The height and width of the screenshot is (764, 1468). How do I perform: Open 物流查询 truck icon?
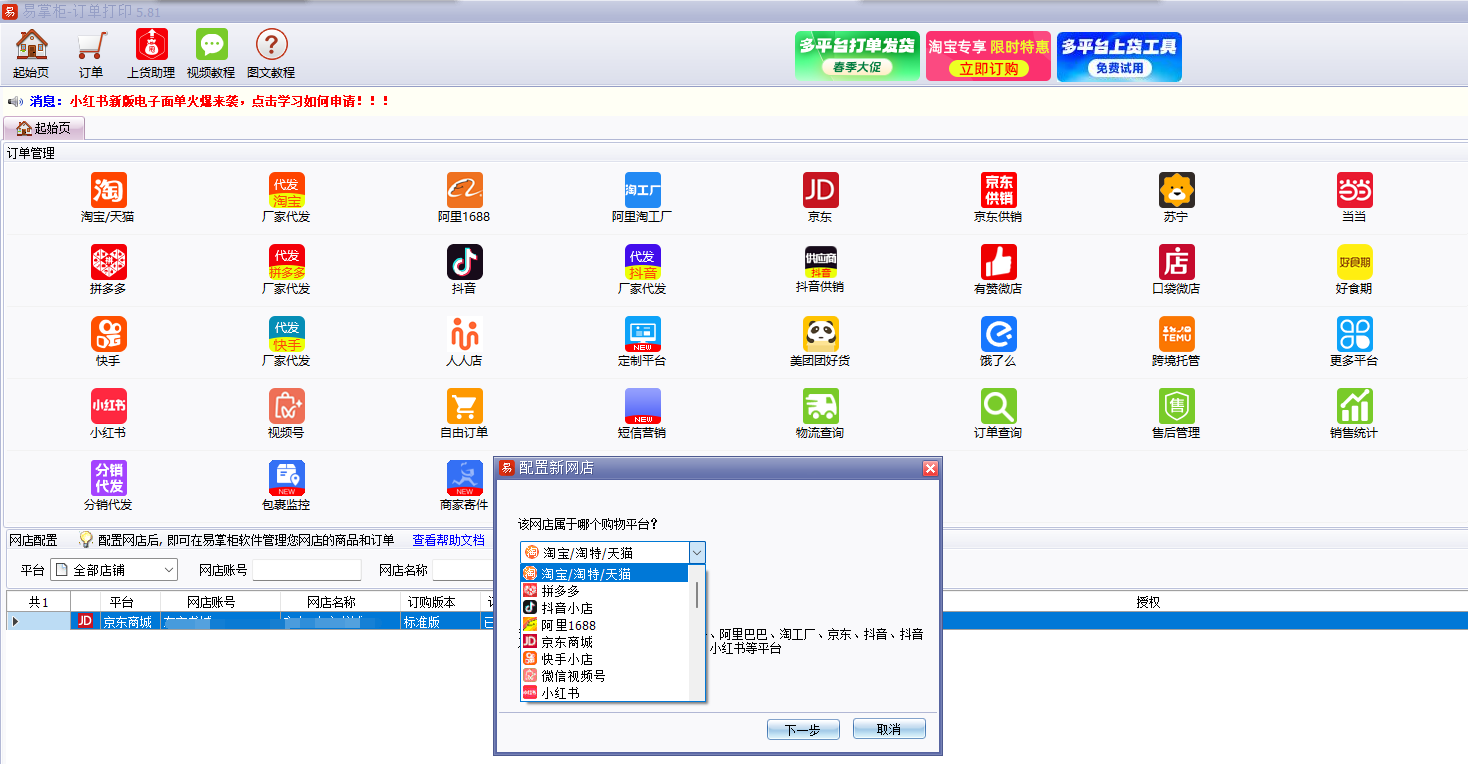point(820,406)
